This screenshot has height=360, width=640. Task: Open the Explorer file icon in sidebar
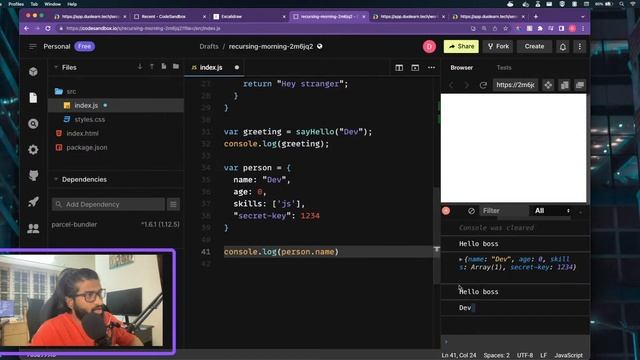33,98
